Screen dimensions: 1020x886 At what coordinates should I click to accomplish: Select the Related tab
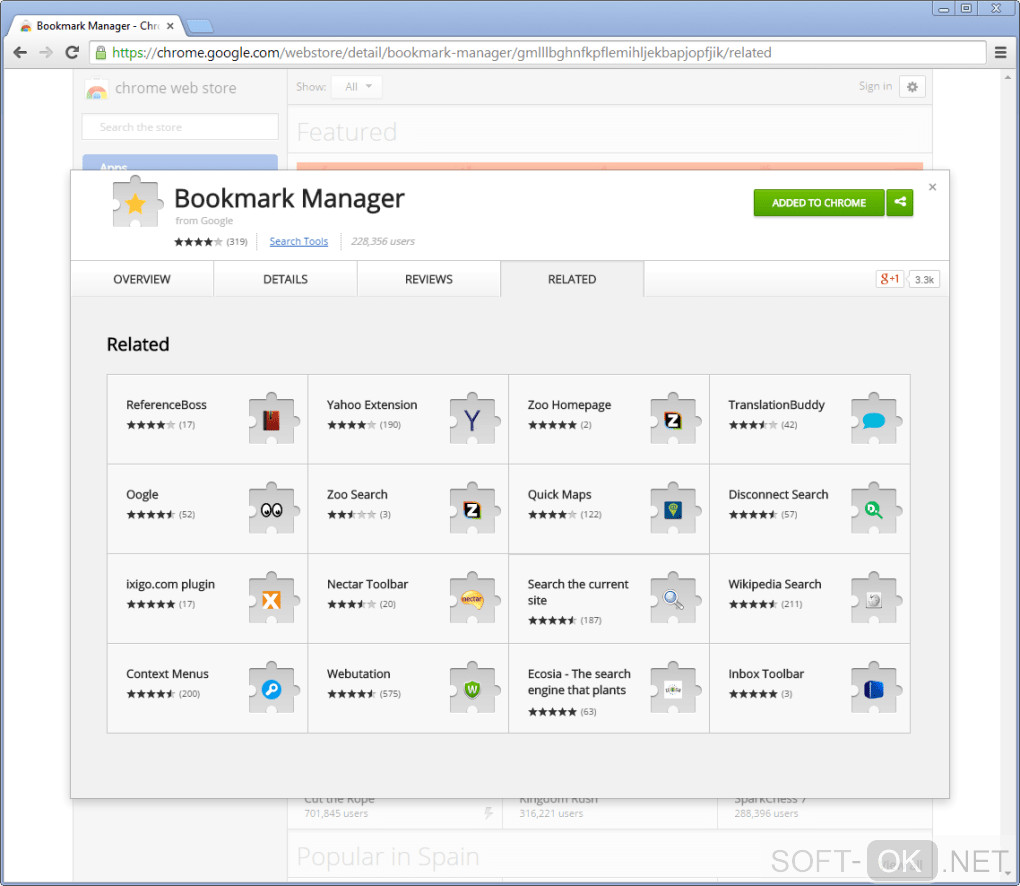pos(572,279)
